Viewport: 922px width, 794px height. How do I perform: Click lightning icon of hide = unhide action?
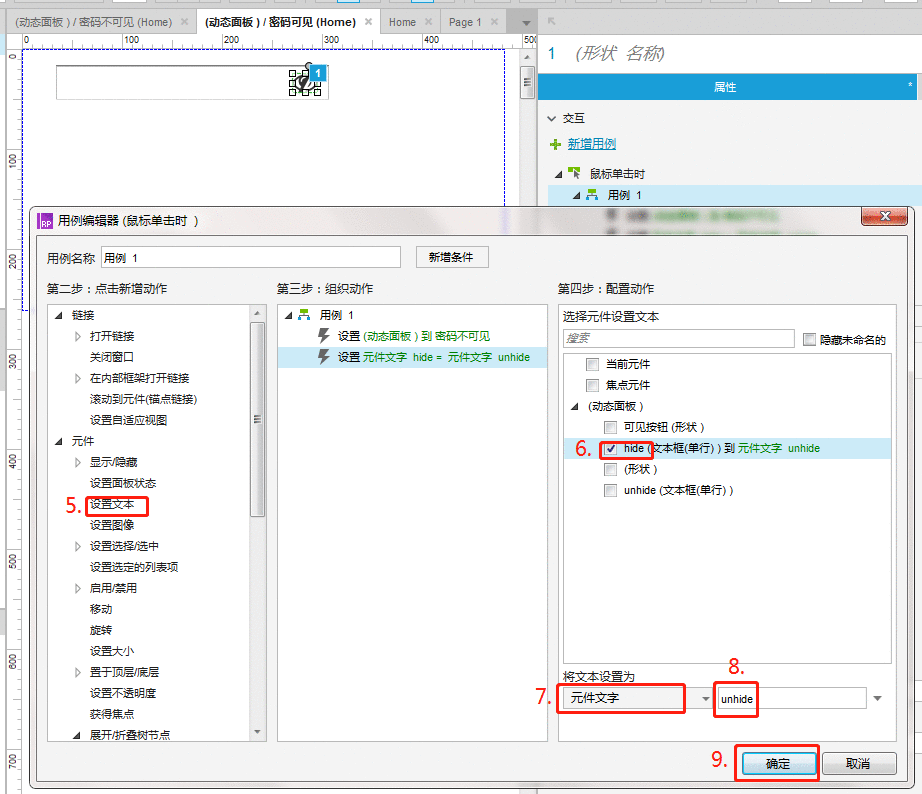pos(323,357)
